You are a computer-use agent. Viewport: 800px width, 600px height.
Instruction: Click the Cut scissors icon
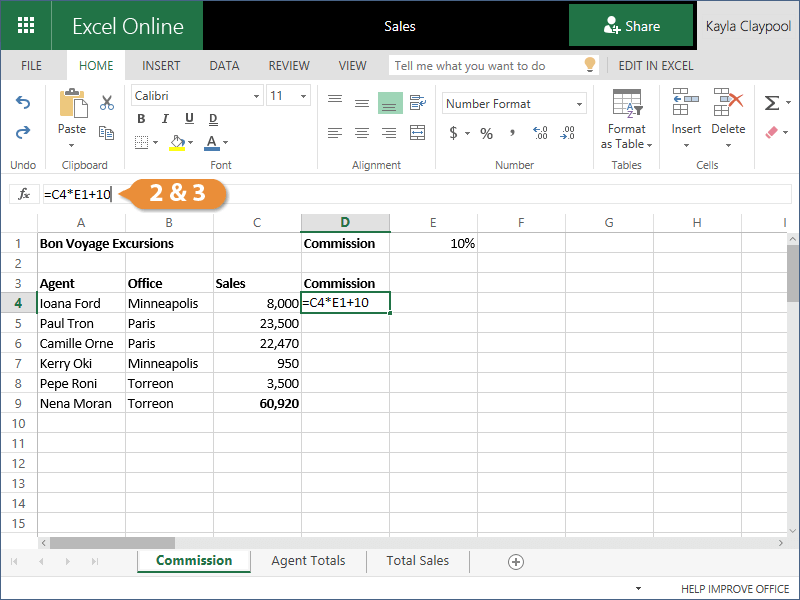coord(107,103)
